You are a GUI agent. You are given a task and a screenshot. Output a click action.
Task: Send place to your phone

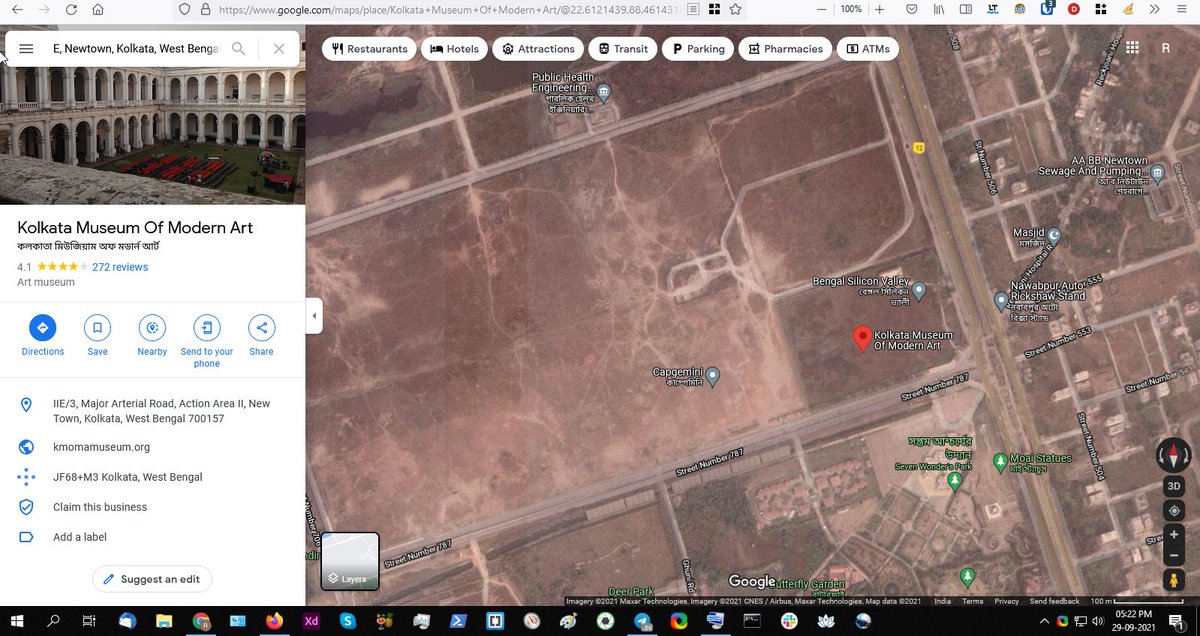point(207,341)
